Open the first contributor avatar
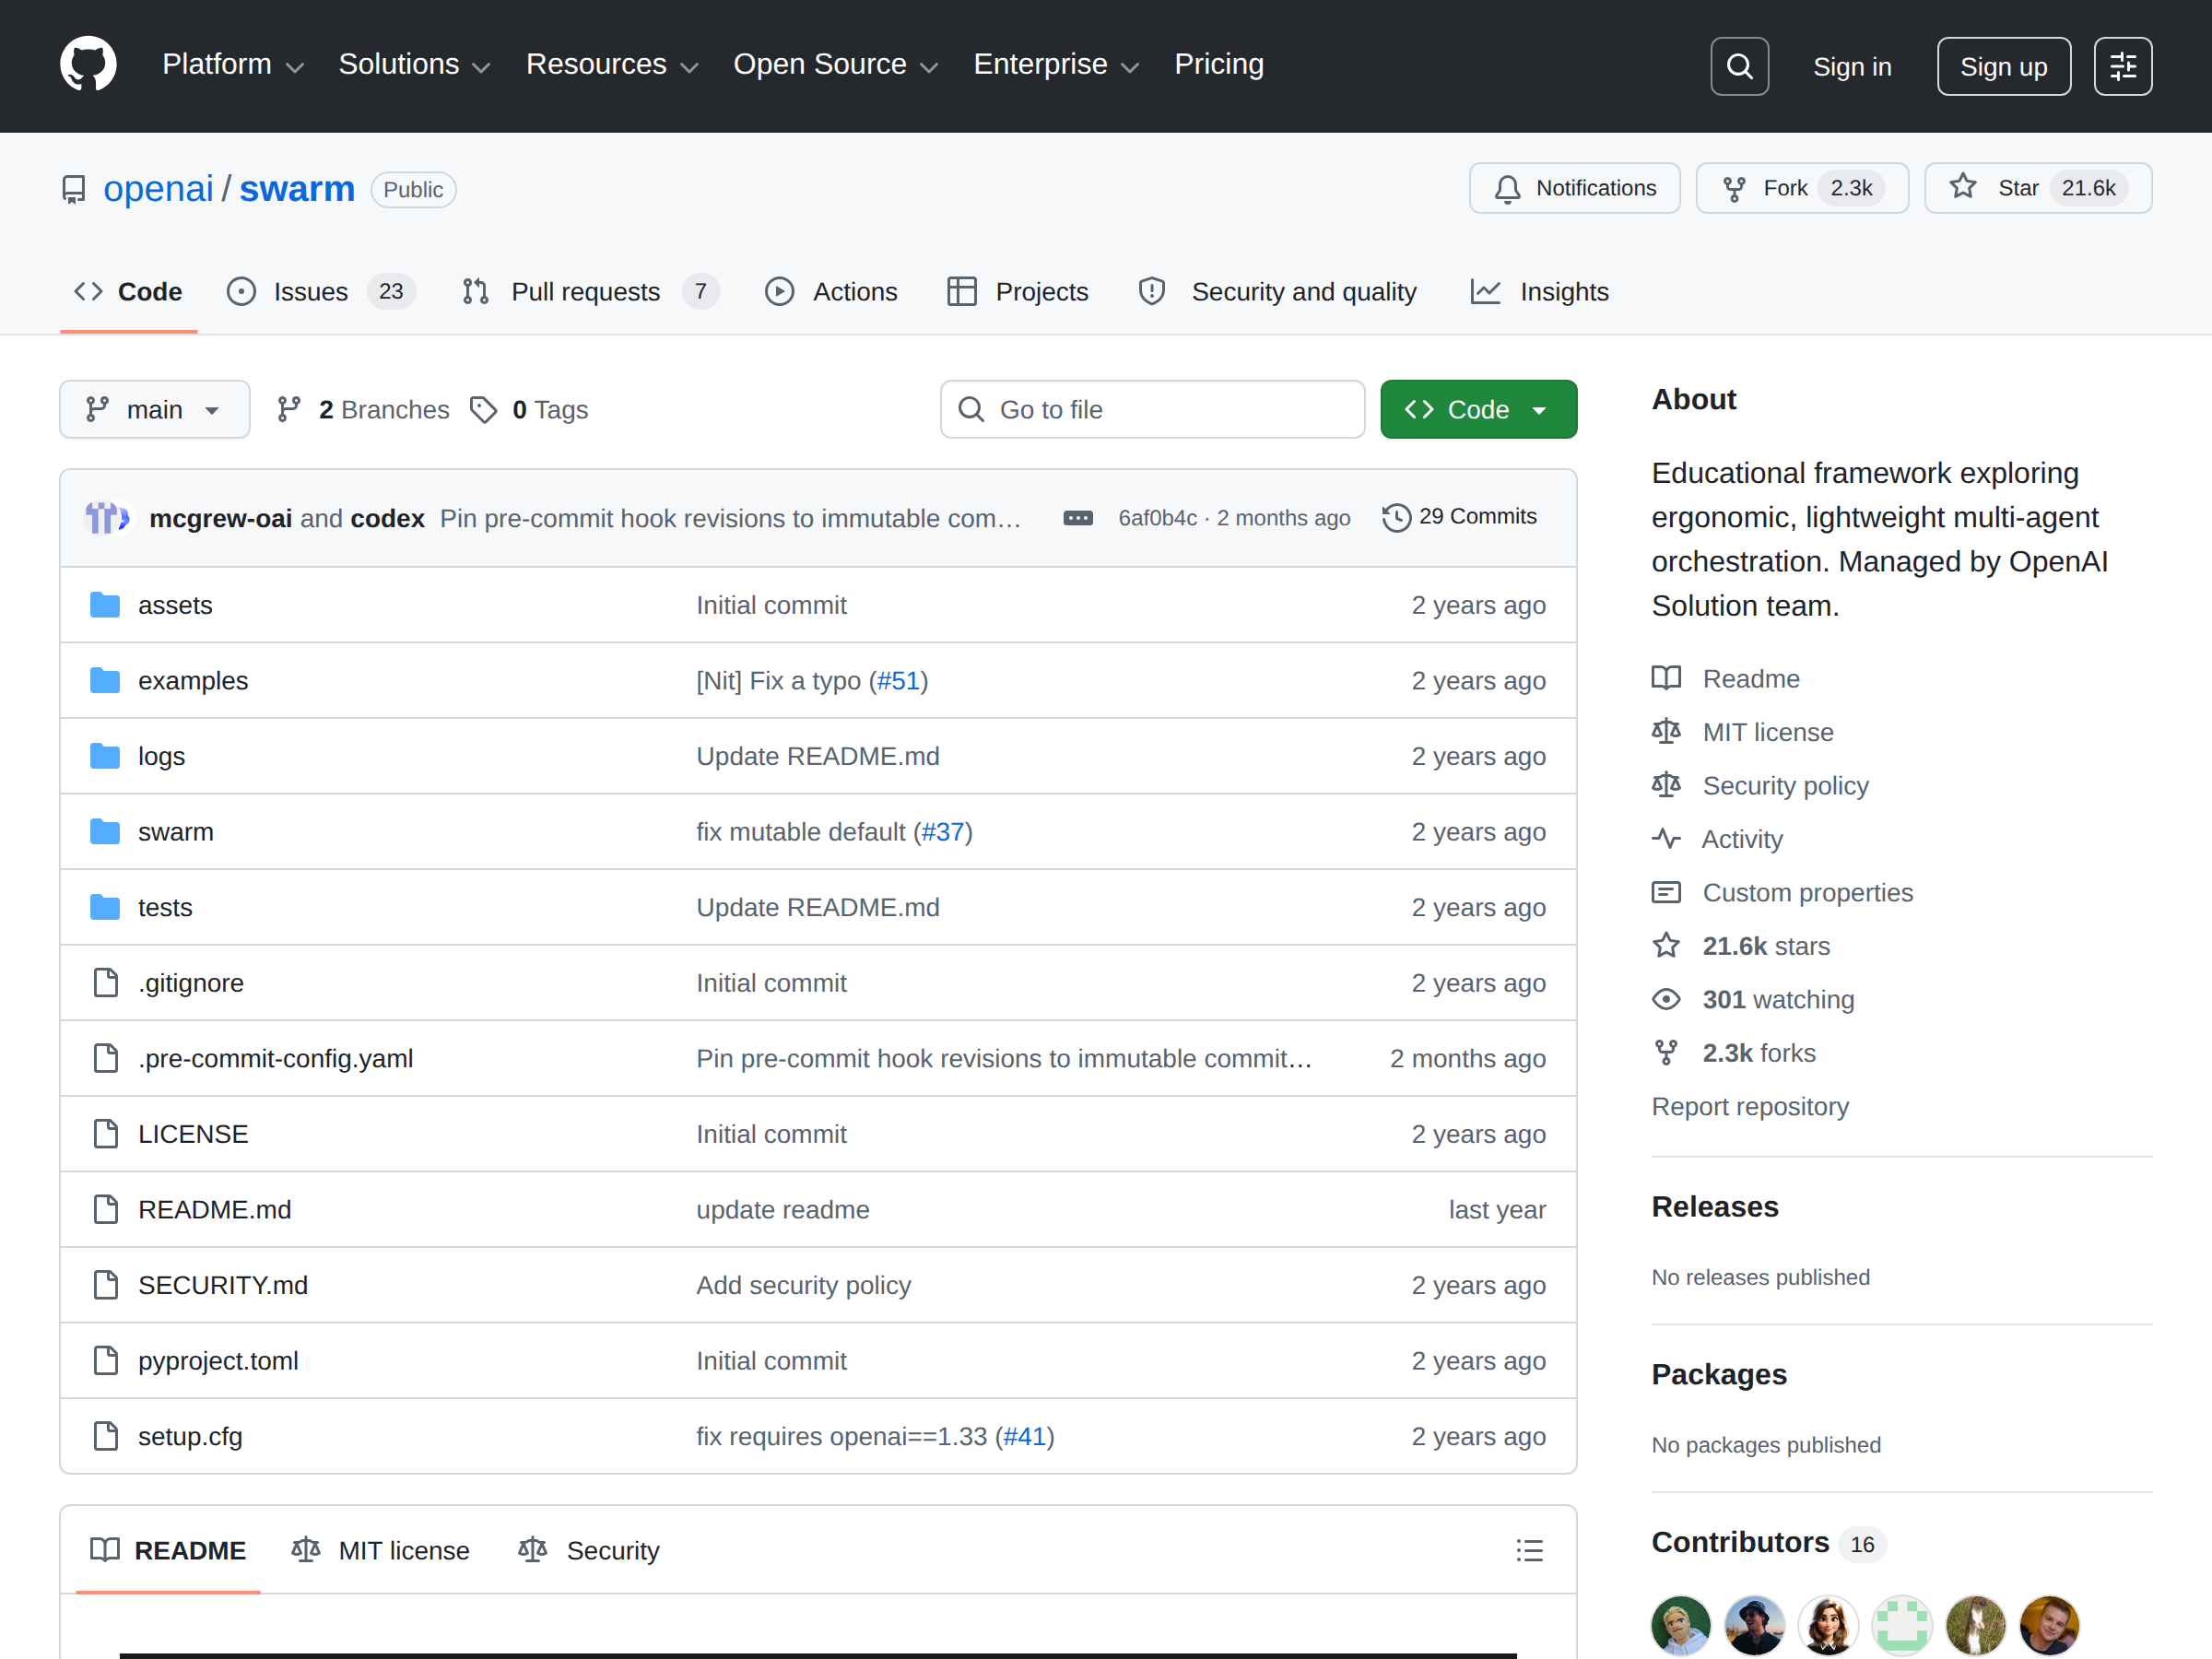Screen dimensions: 2212x1659 pos(1680,1624)
